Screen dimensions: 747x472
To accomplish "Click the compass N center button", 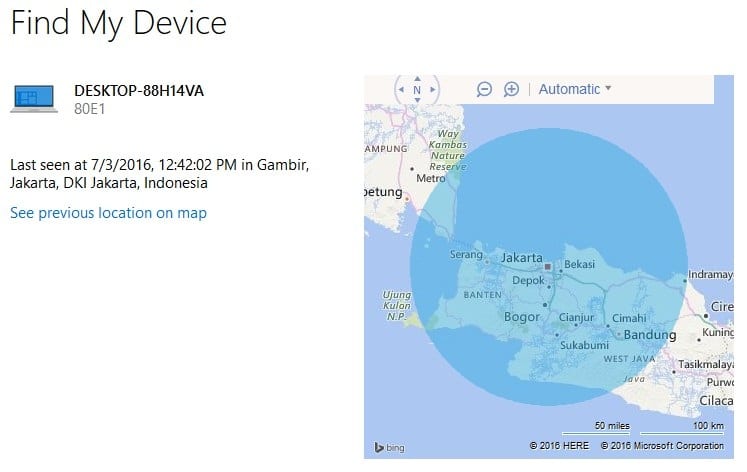I will (417, 90).
